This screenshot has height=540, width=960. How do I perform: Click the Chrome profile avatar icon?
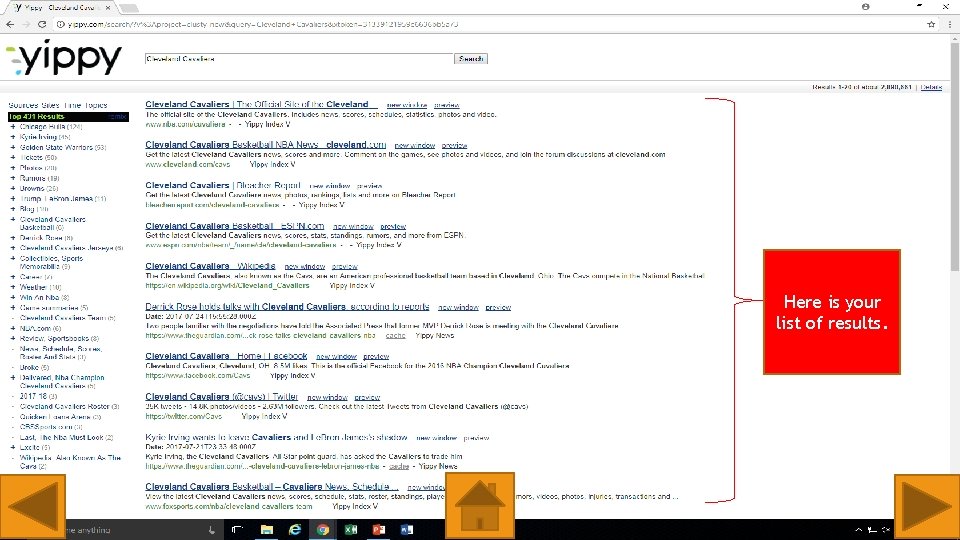click(866, 7)
